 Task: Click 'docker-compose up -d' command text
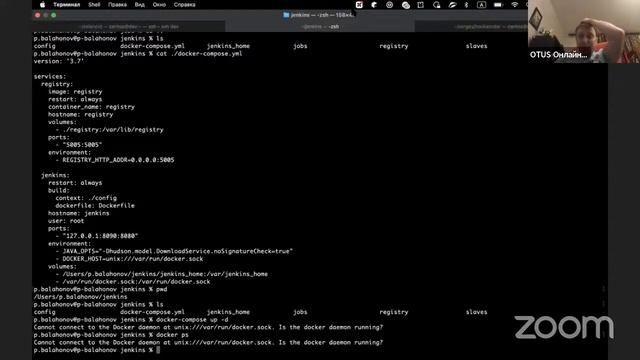click(x=192, y=320)
